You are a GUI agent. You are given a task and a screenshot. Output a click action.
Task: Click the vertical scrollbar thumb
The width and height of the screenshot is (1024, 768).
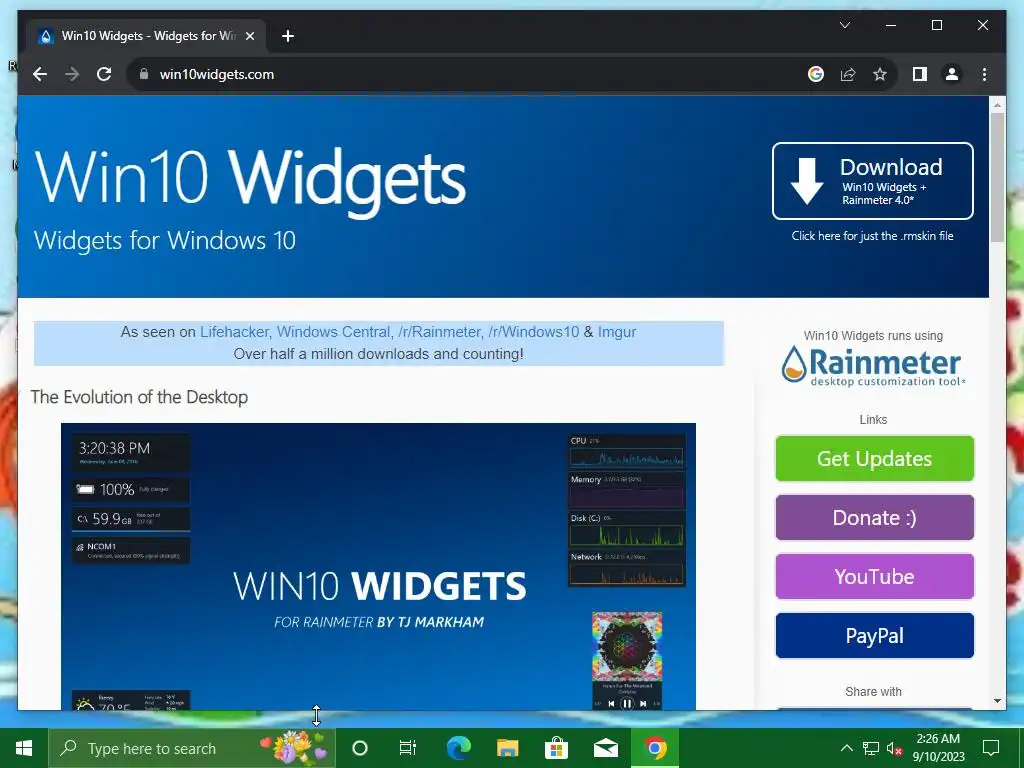tap(997, 178)
